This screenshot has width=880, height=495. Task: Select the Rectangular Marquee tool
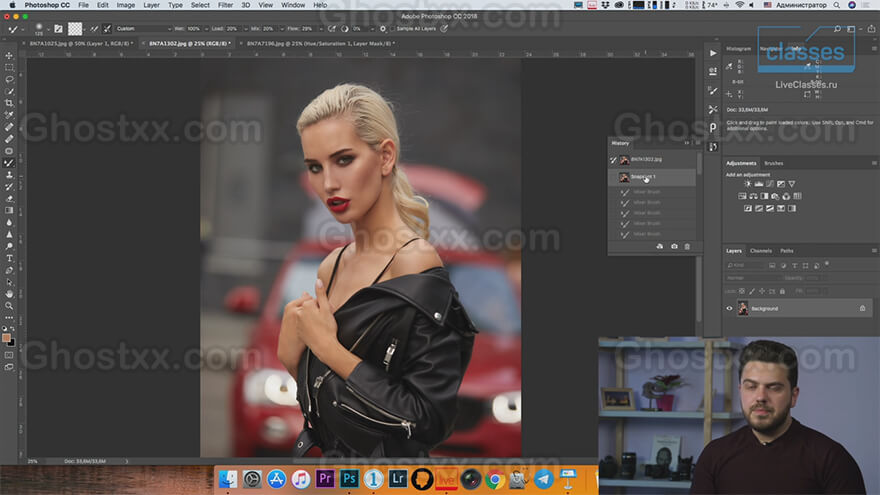9,67
